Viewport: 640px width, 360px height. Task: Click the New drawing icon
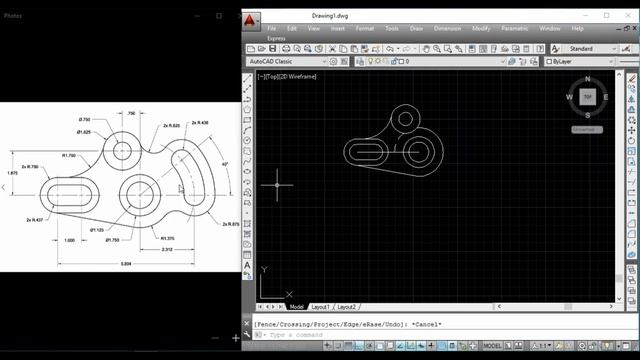tap(251, 49)
